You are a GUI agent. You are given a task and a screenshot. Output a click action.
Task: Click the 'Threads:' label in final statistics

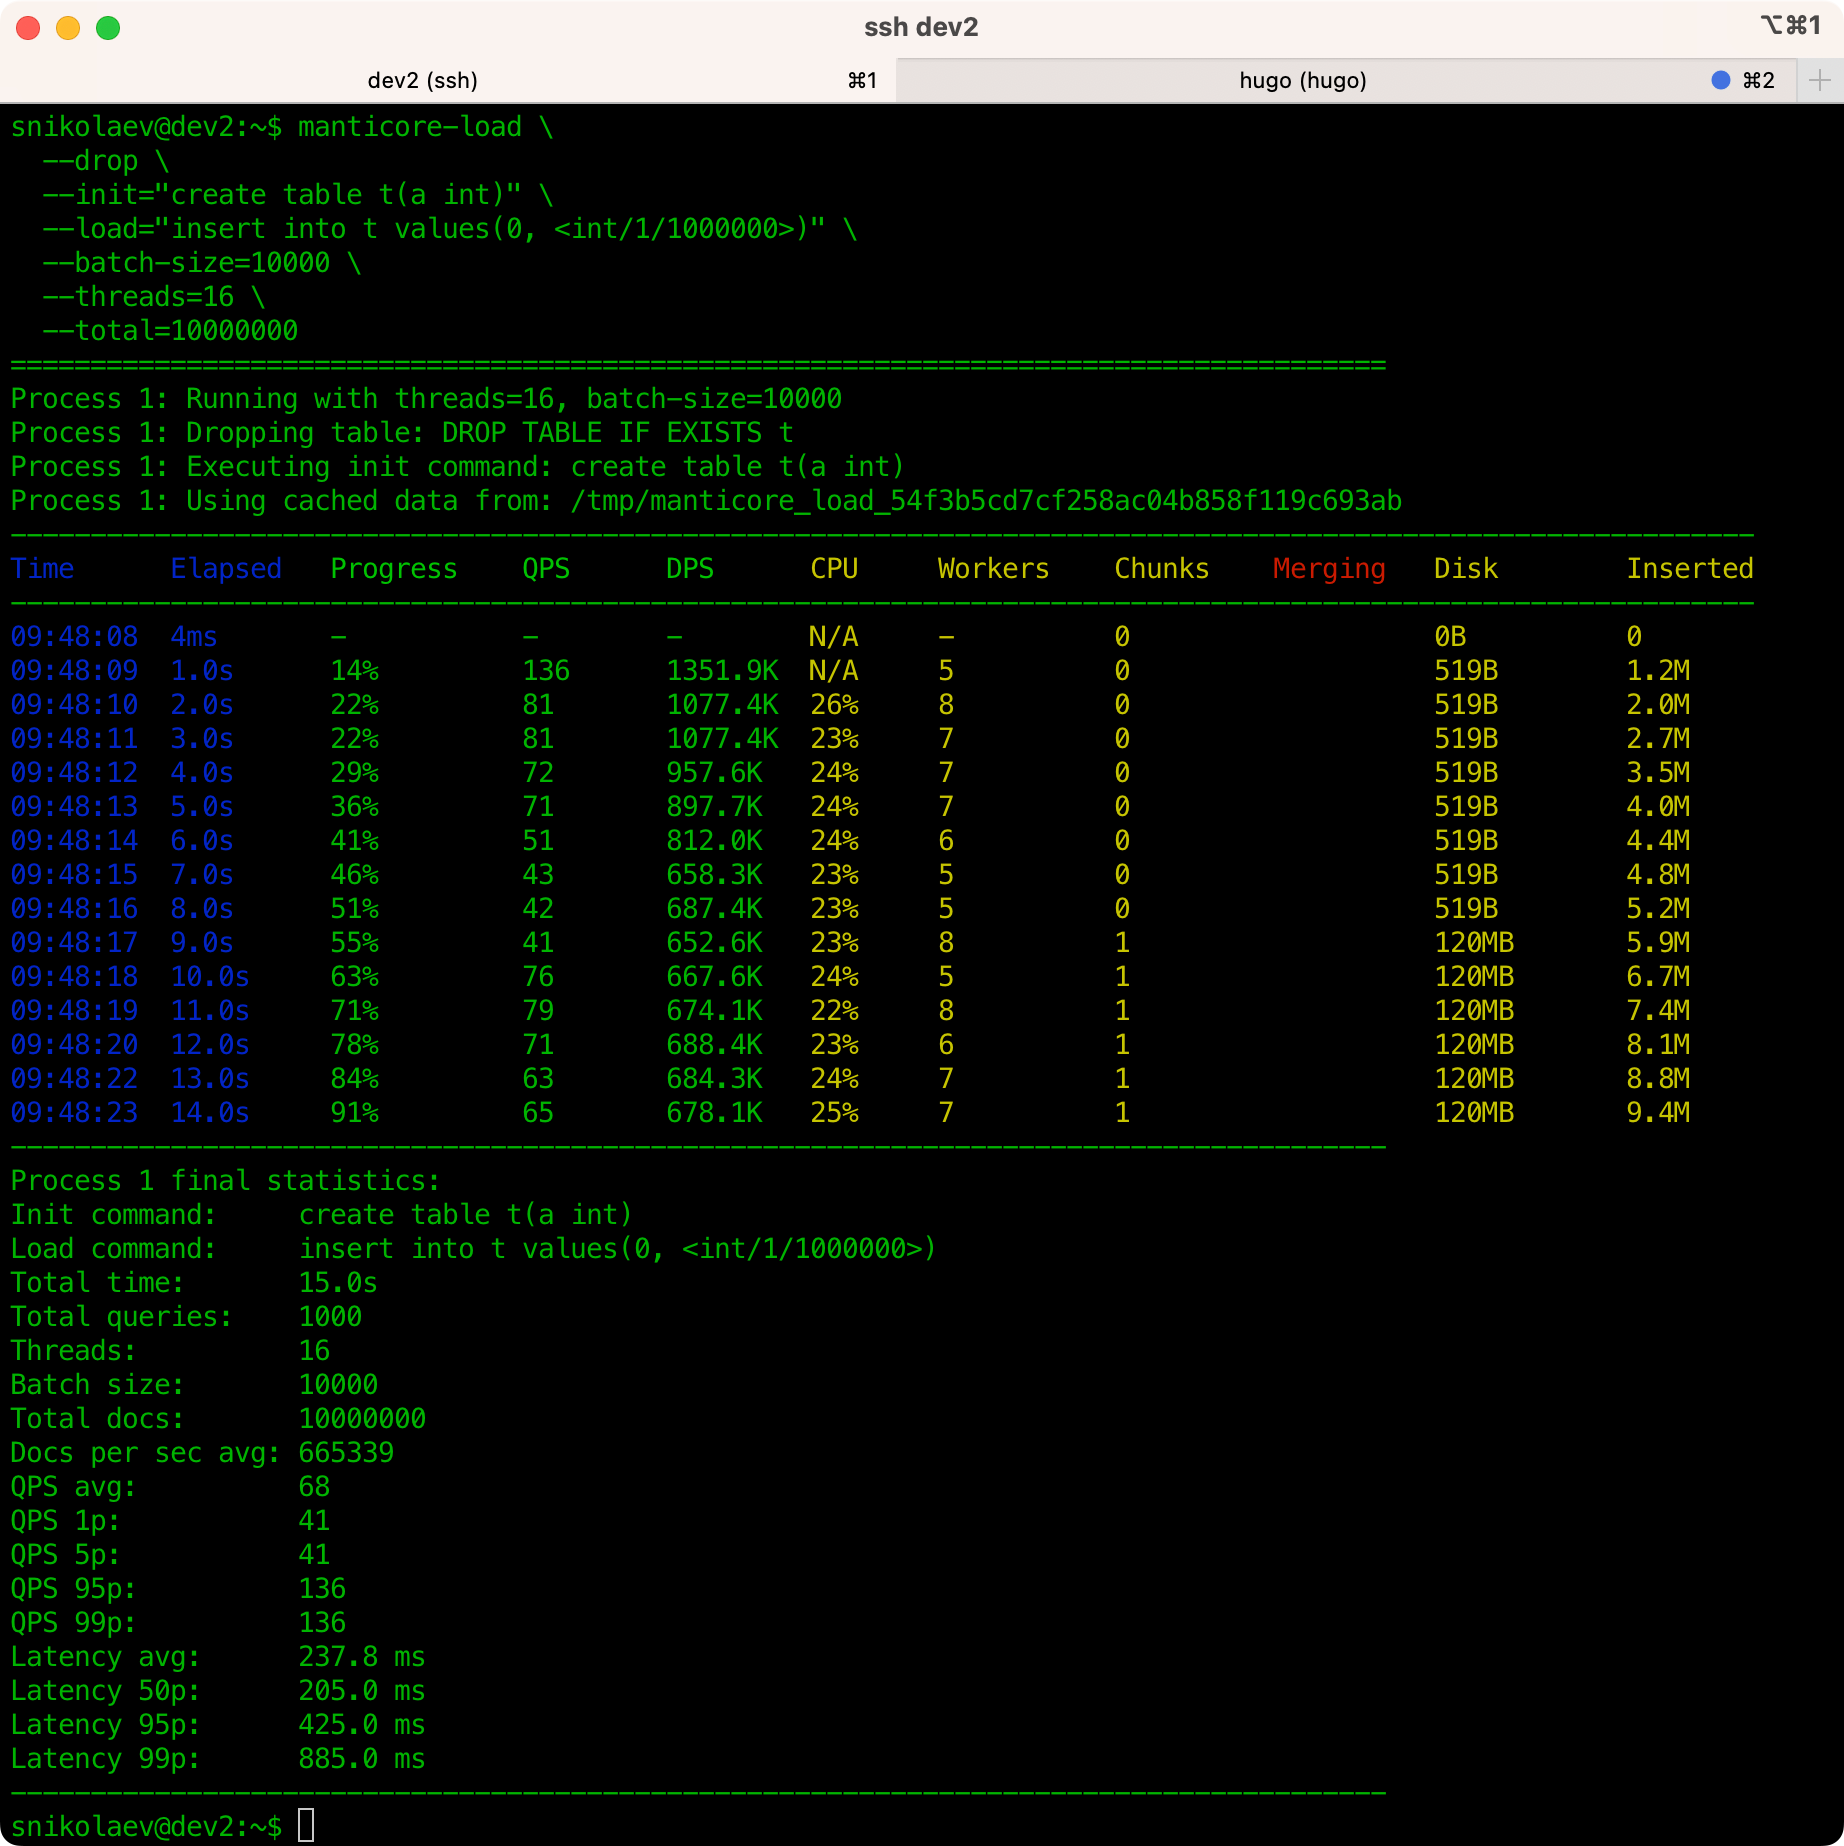74,1351
